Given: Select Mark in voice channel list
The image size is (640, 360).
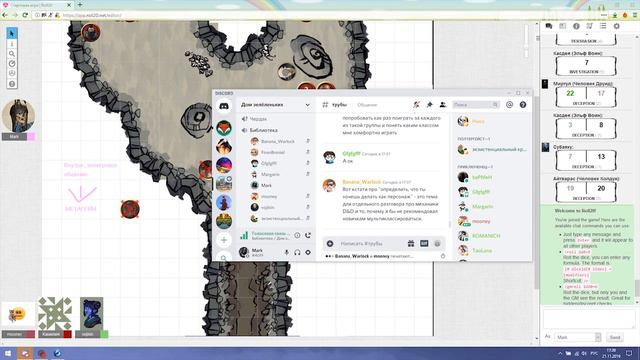Looking at the screenshot, I should pyautogui.click(x=266, y=185).
